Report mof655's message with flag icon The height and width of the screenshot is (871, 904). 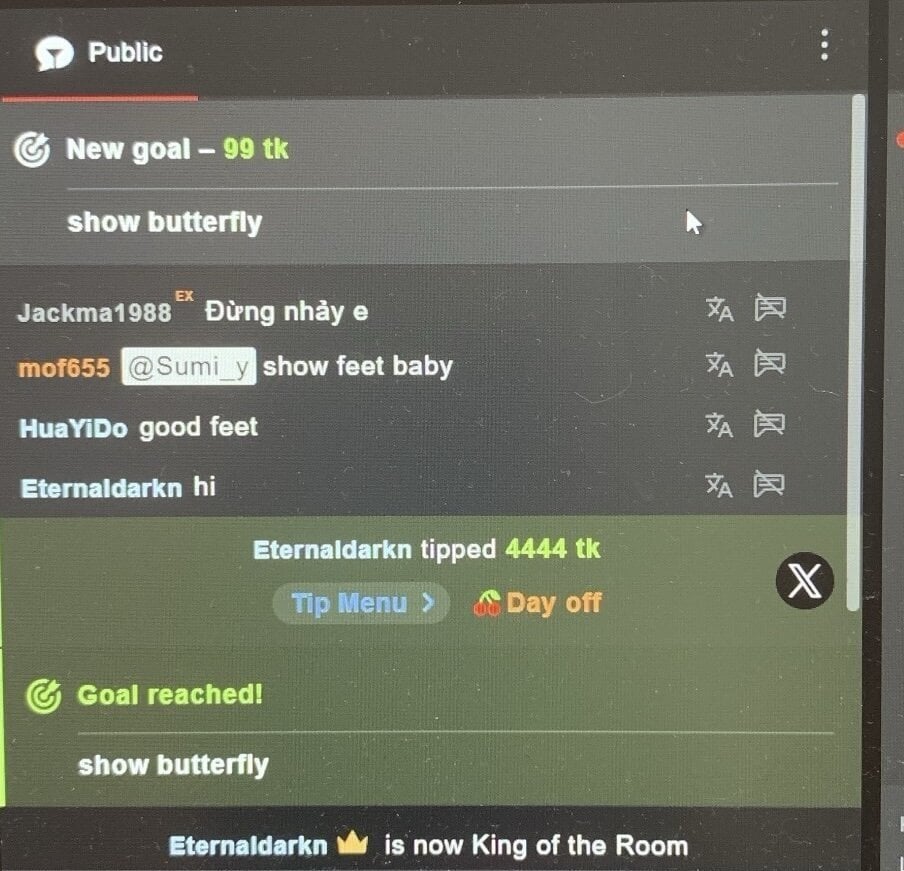[770, 363]
